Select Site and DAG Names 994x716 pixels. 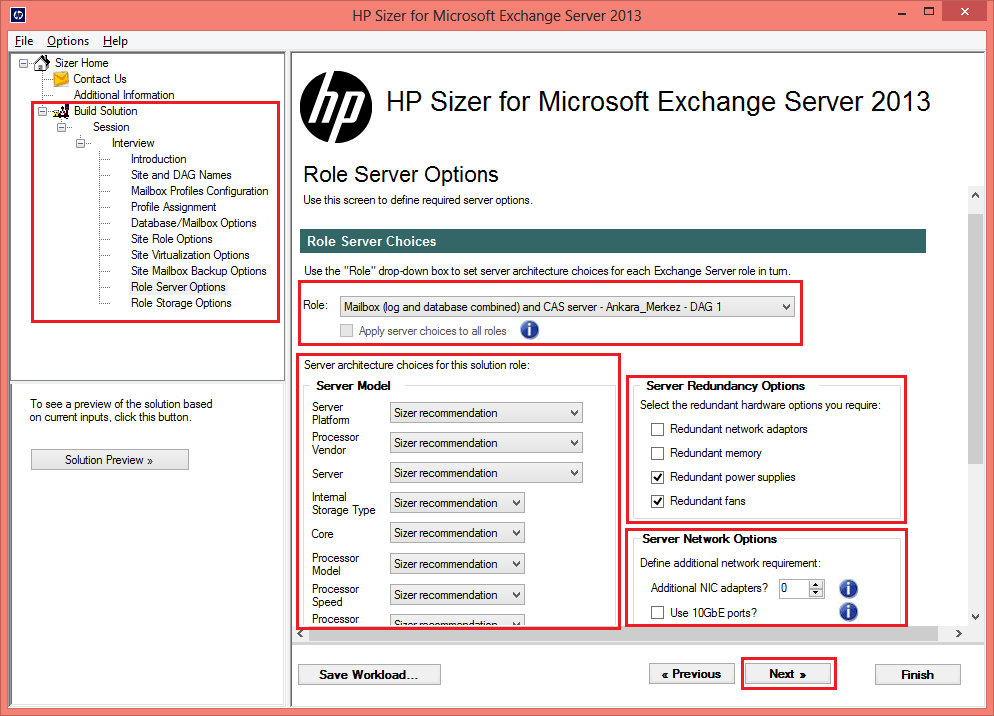coord(181,175)
